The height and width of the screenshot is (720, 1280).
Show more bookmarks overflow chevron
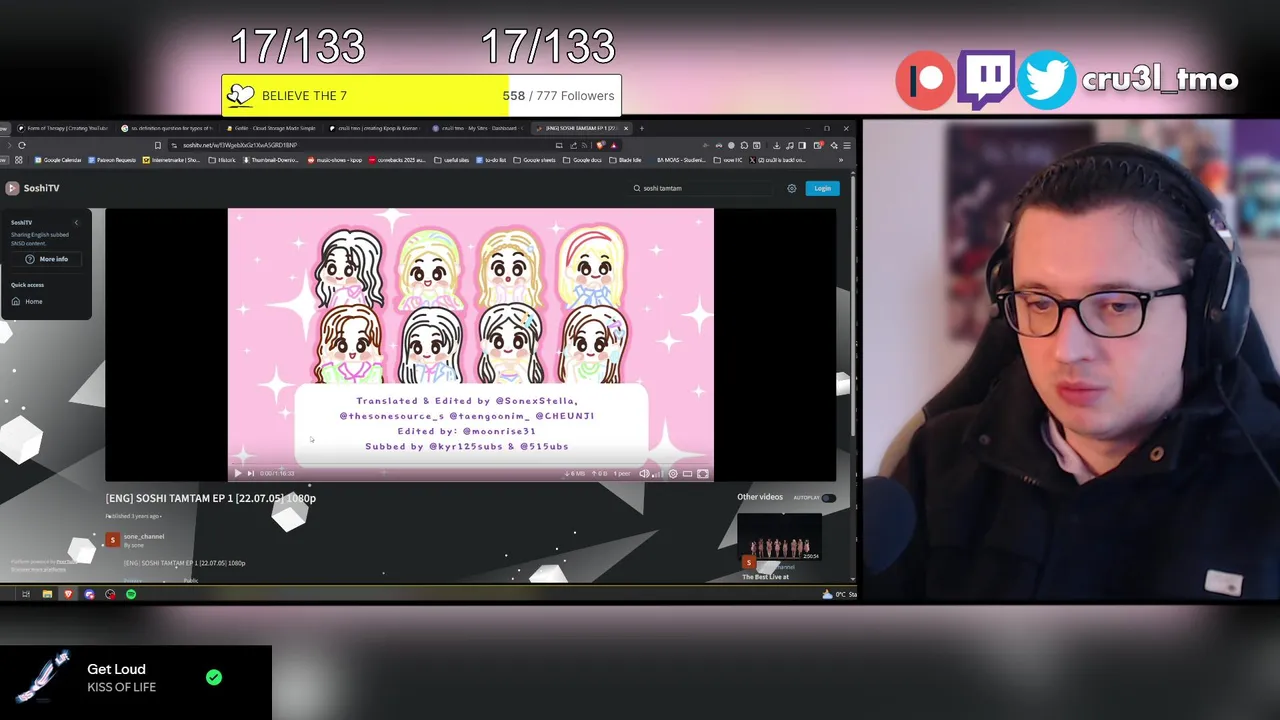841,160
